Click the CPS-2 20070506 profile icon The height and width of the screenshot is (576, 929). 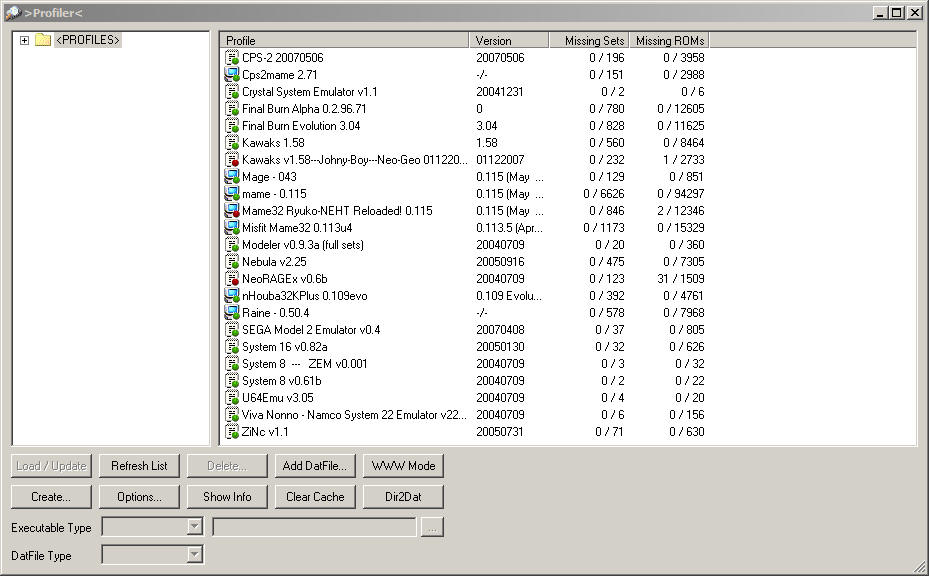[232, 58]
